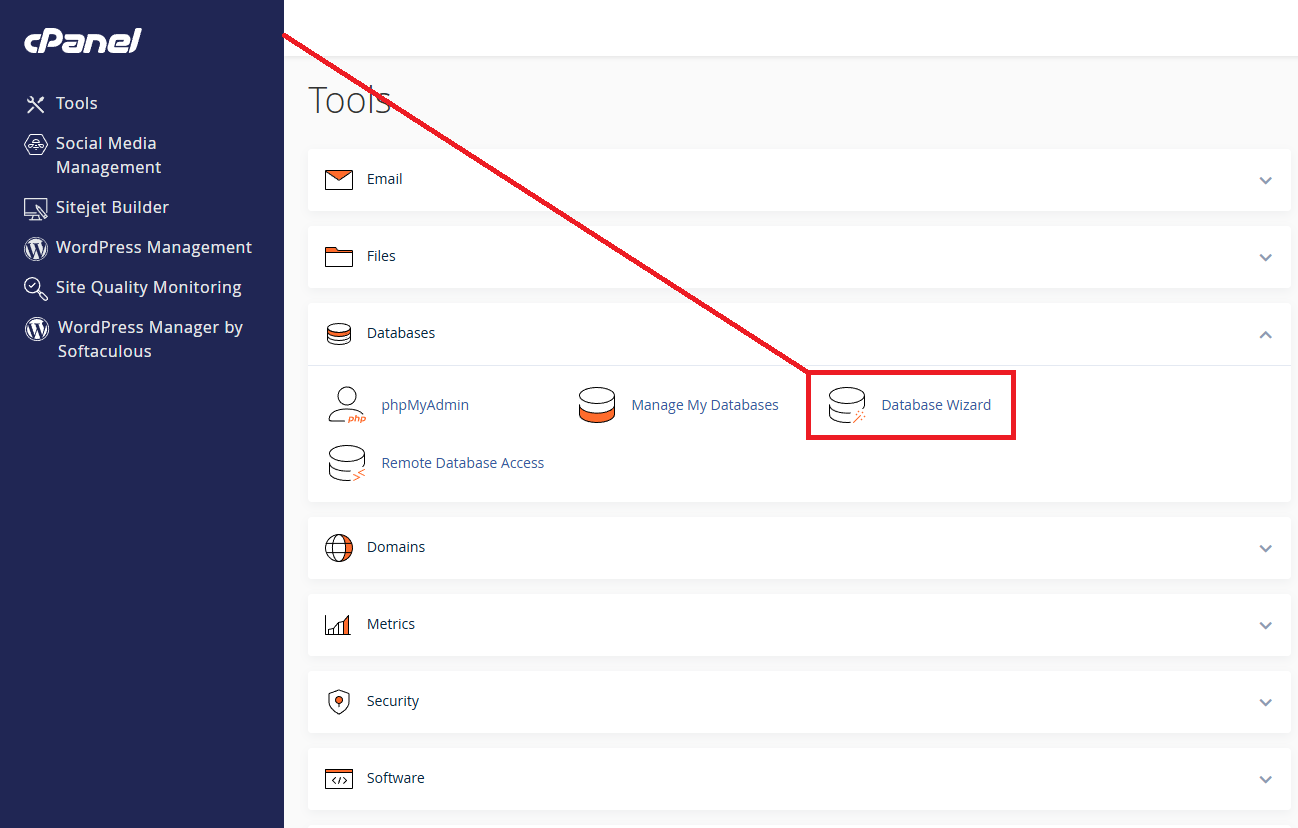Image resolution: width=1298 pixels, height=828 pixels.
Task: Click the Software code window icon
Action: coord(339,779)
